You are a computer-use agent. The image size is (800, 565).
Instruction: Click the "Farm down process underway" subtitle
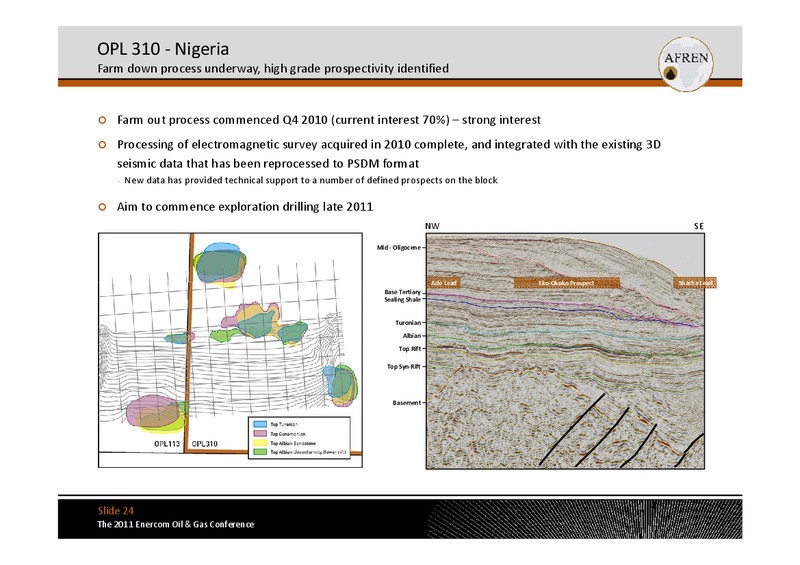click(x=273, y=68)
